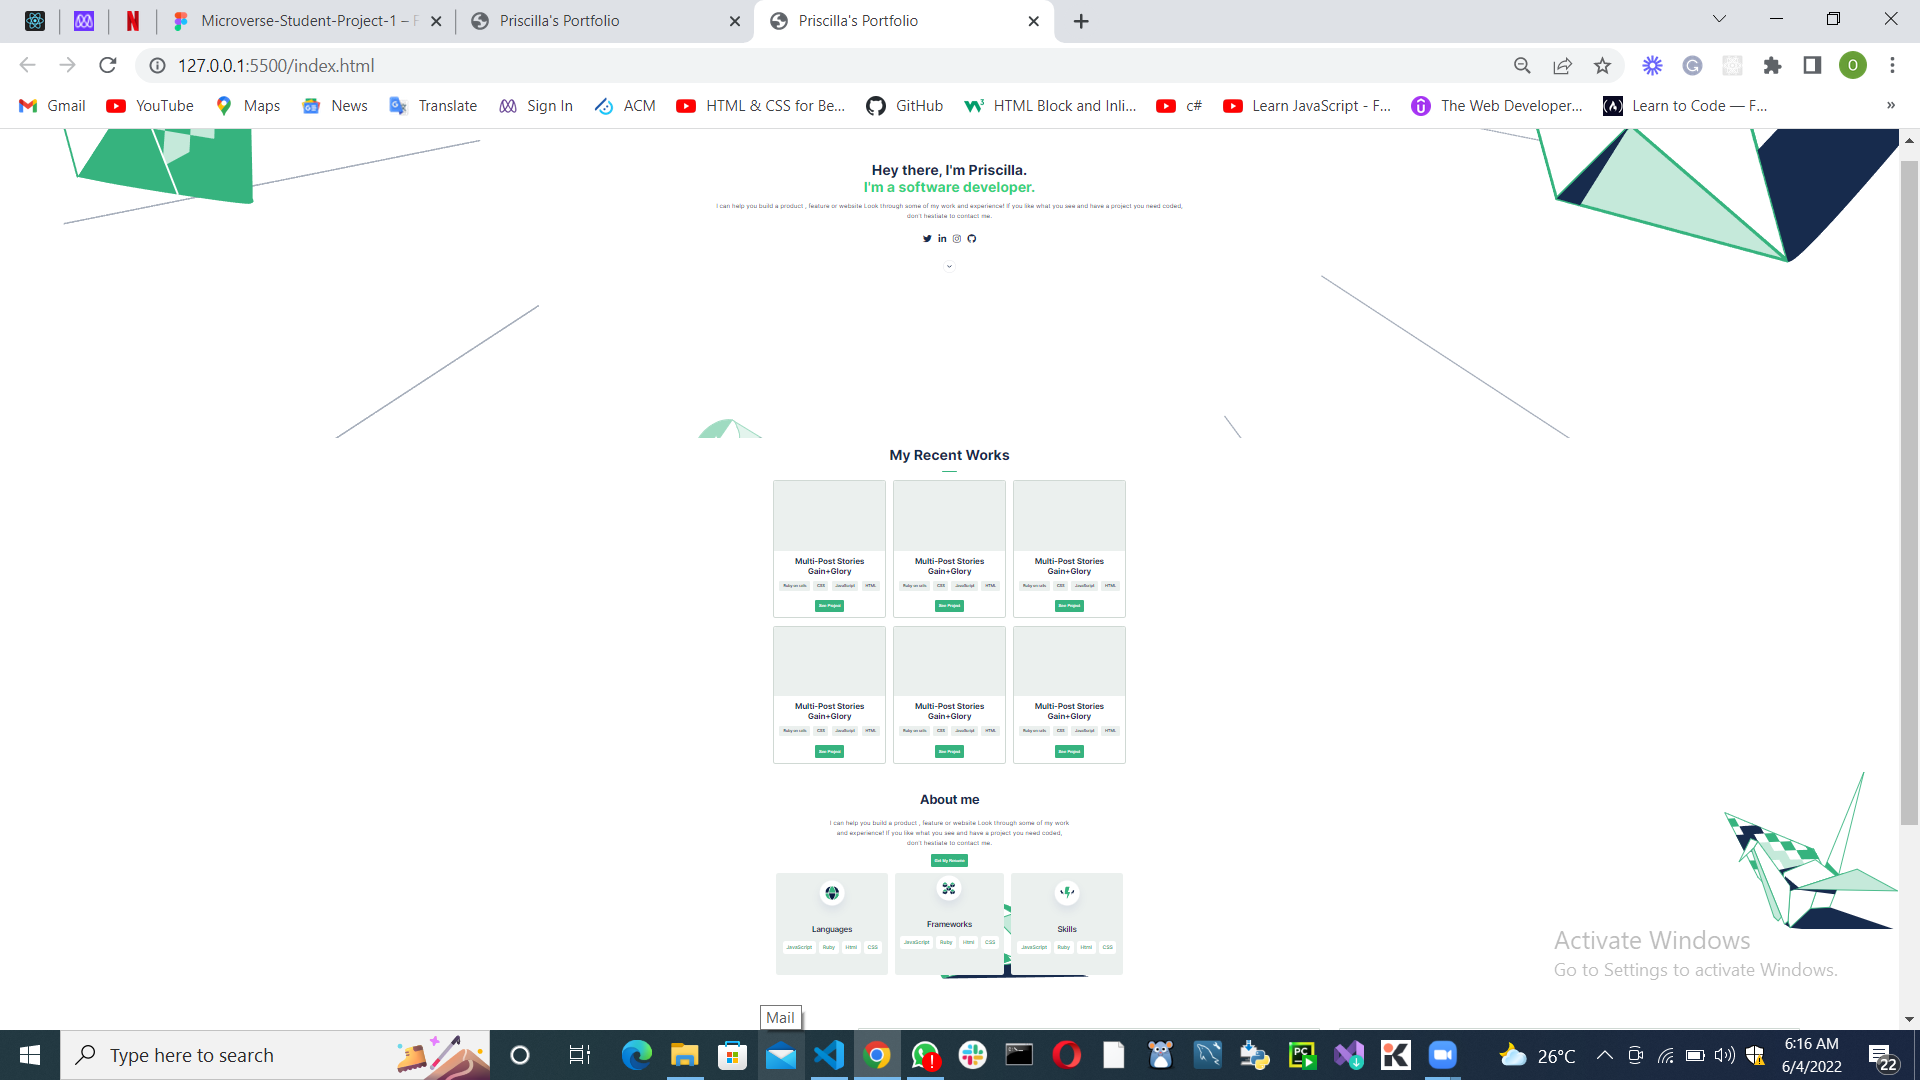Reload the page with refresh icon
Screen dimensions: 1920x1080
point(108,66)
